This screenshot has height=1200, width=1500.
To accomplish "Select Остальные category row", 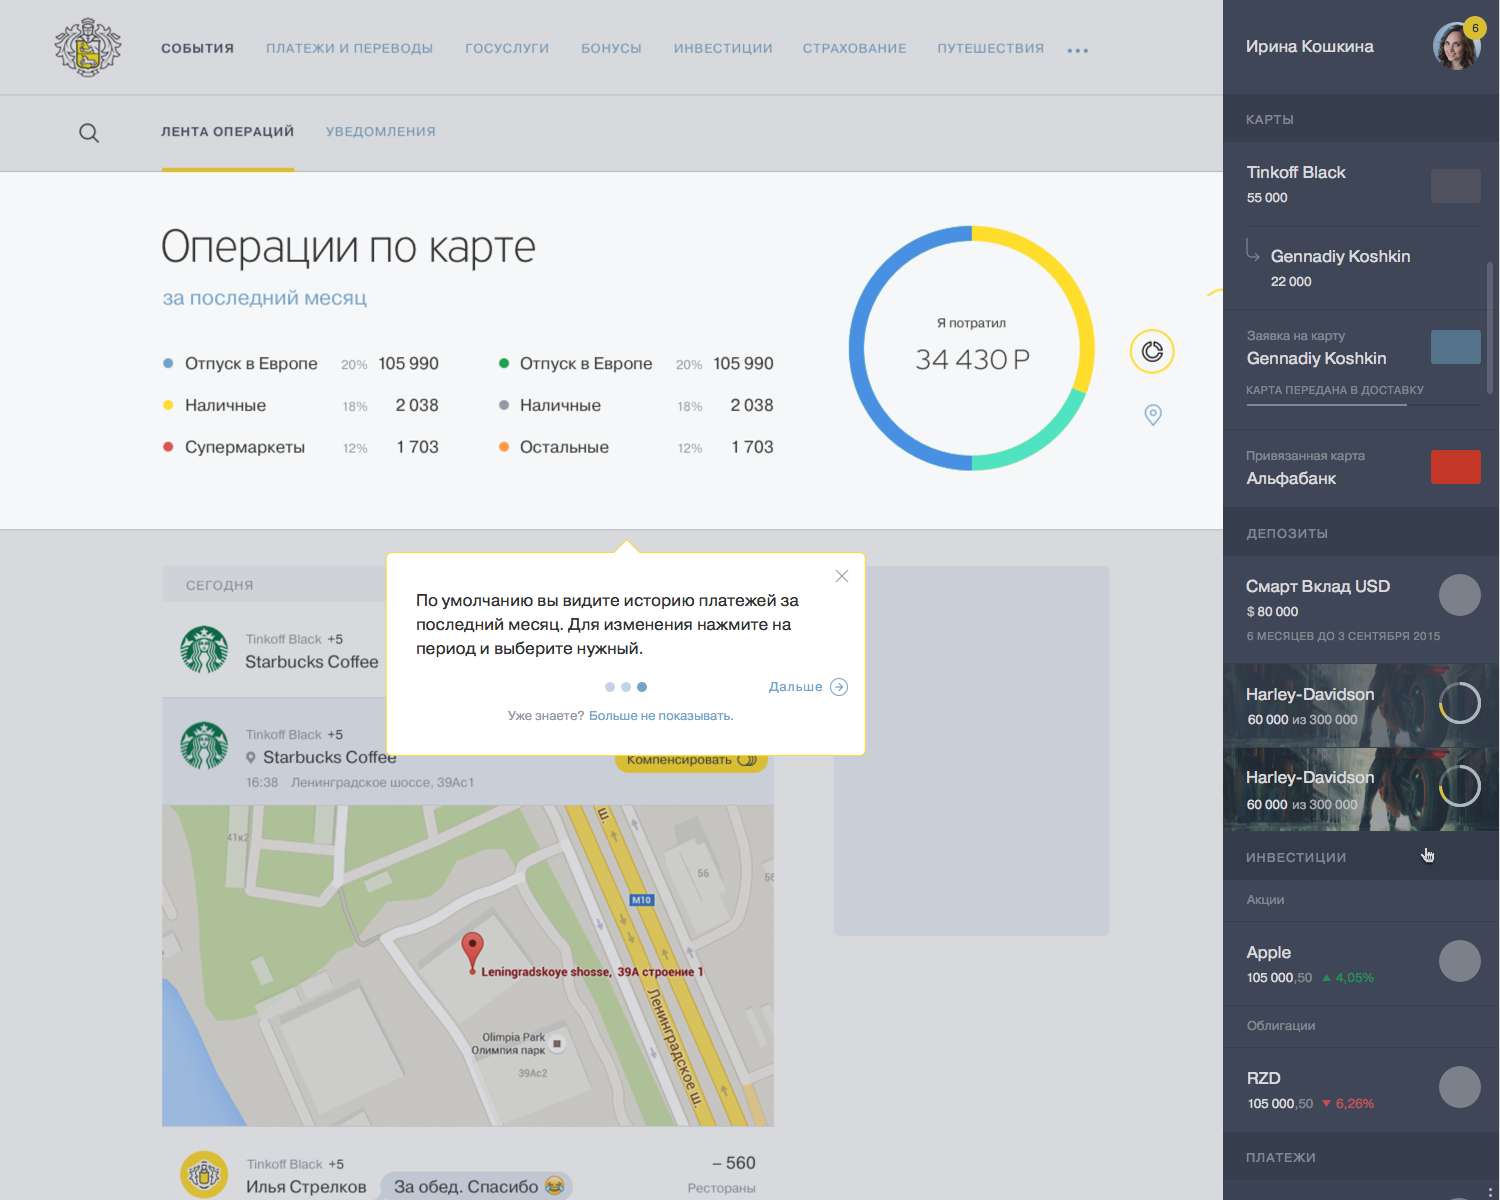I will (x=636, y=448).
